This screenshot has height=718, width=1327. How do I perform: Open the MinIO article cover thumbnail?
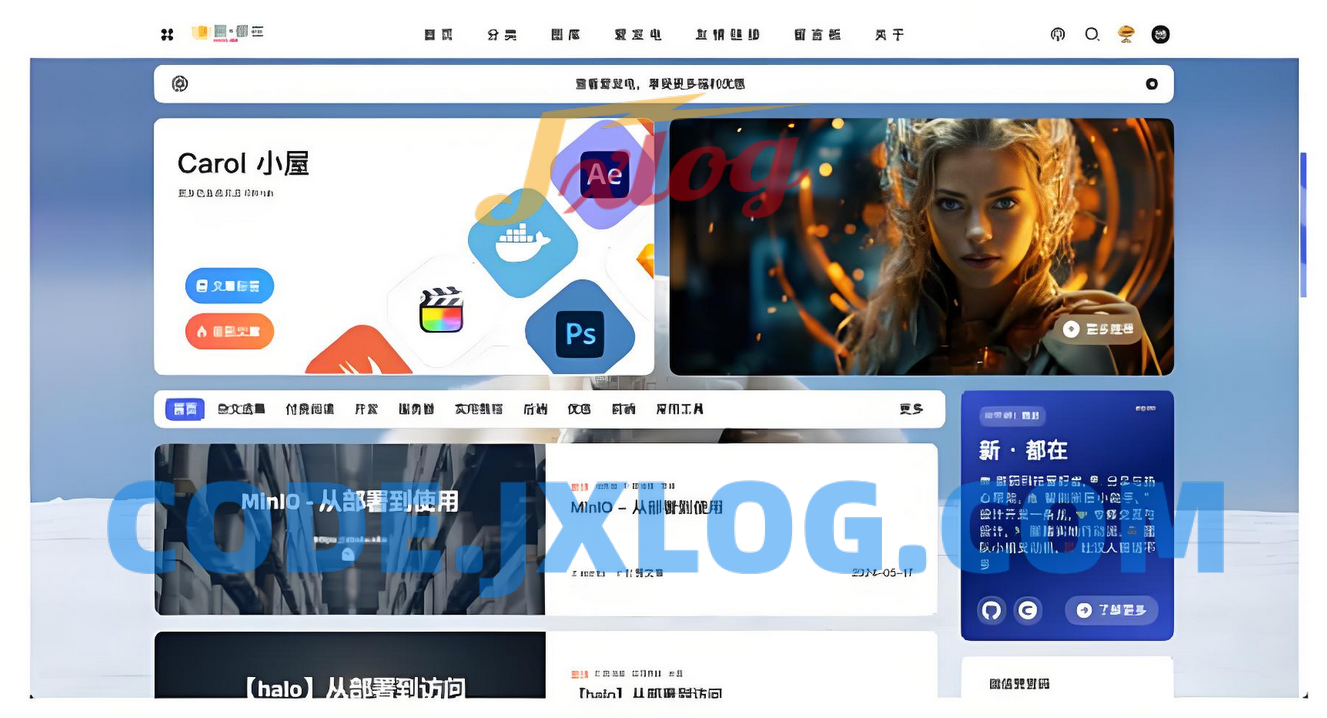349,529
